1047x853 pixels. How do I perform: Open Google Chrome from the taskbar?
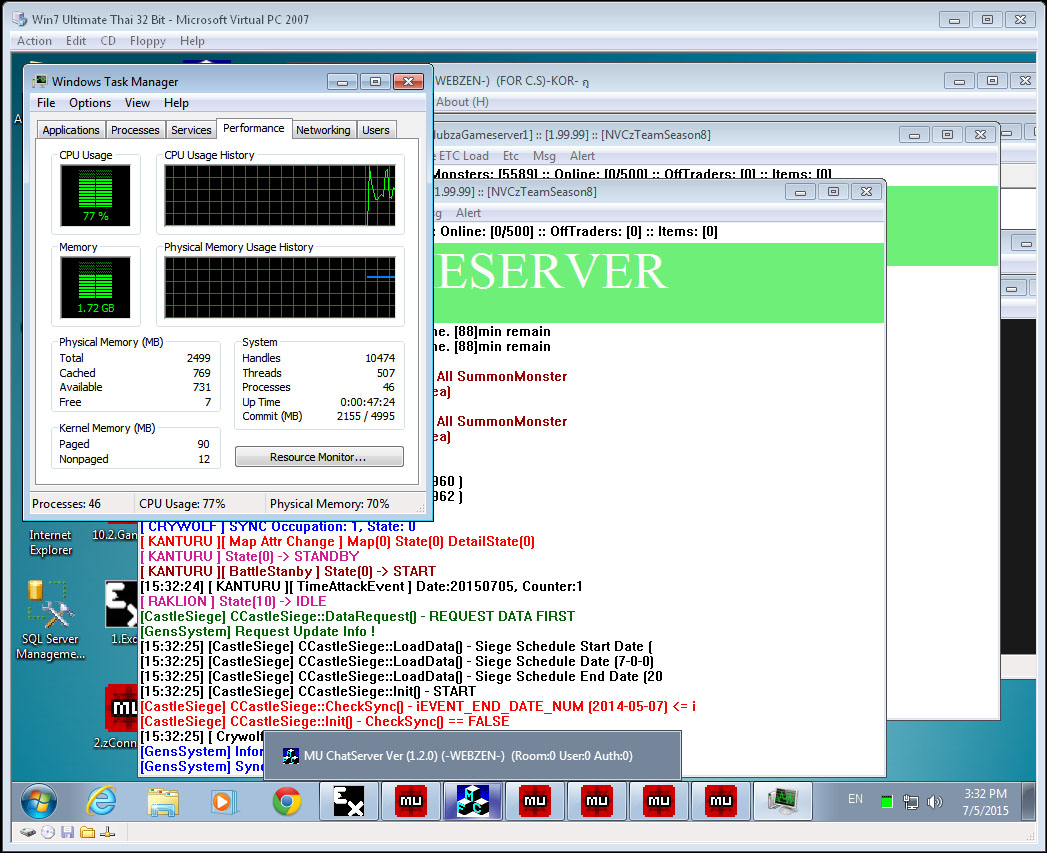tap(287, 802)
